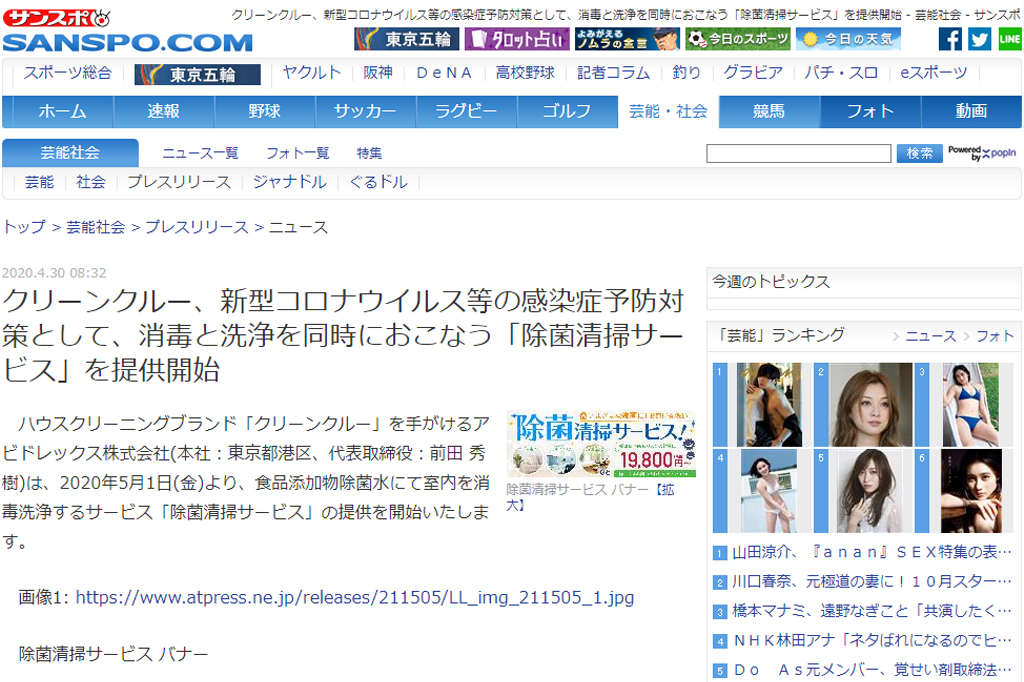
Task: Open the 芸能 subcategory link
Action: [39, 182]
